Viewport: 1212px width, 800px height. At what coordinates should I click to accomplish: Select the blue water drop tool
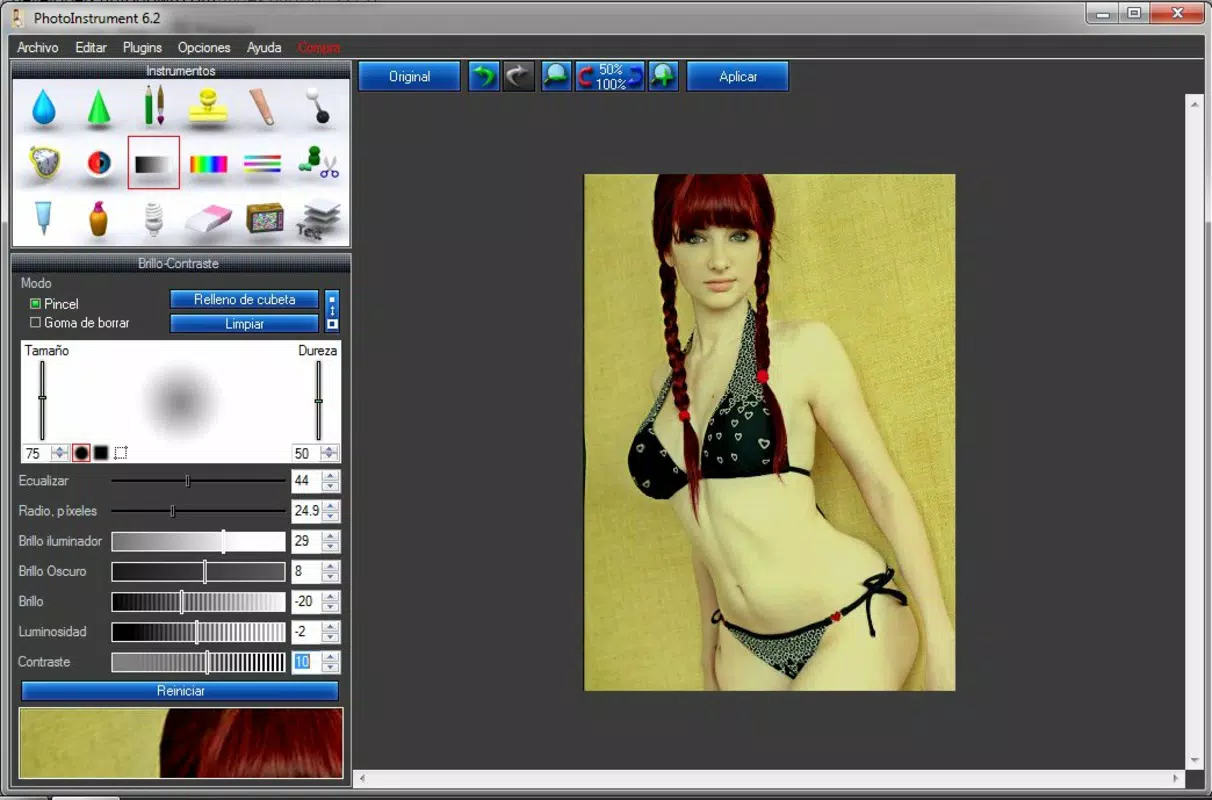click(x=43, y=107)
